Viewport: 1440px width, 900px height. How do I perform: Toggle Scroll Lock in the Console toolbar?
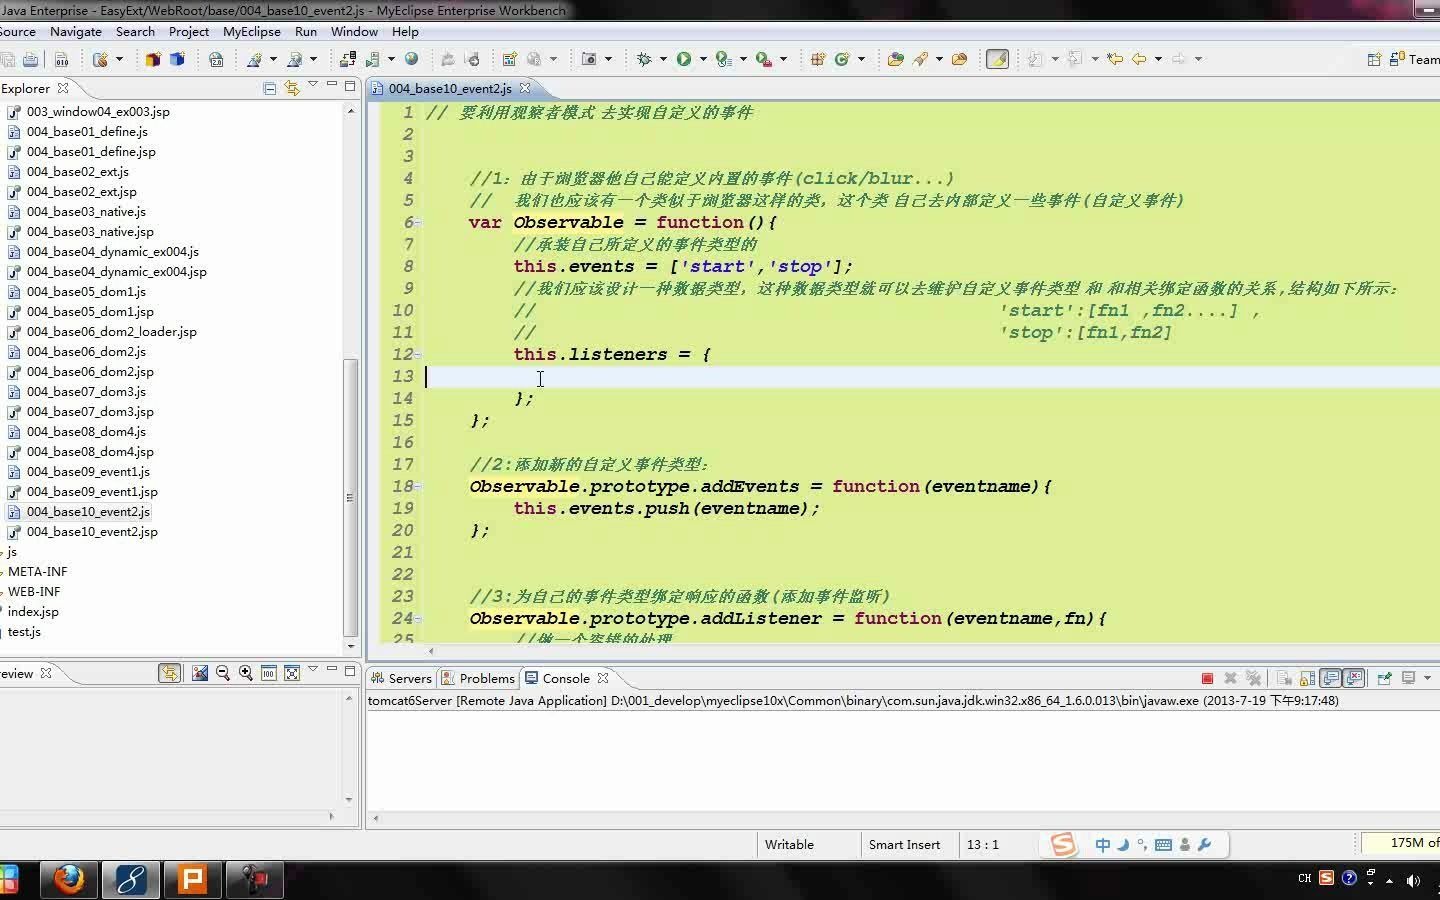point(1307,678)
